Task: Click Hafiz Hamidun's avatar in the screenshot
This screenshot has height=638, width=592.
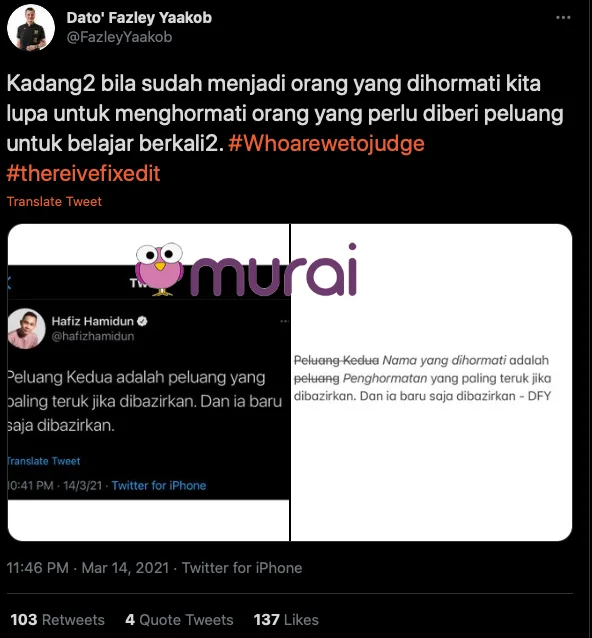Action: (x=26, y=328)
